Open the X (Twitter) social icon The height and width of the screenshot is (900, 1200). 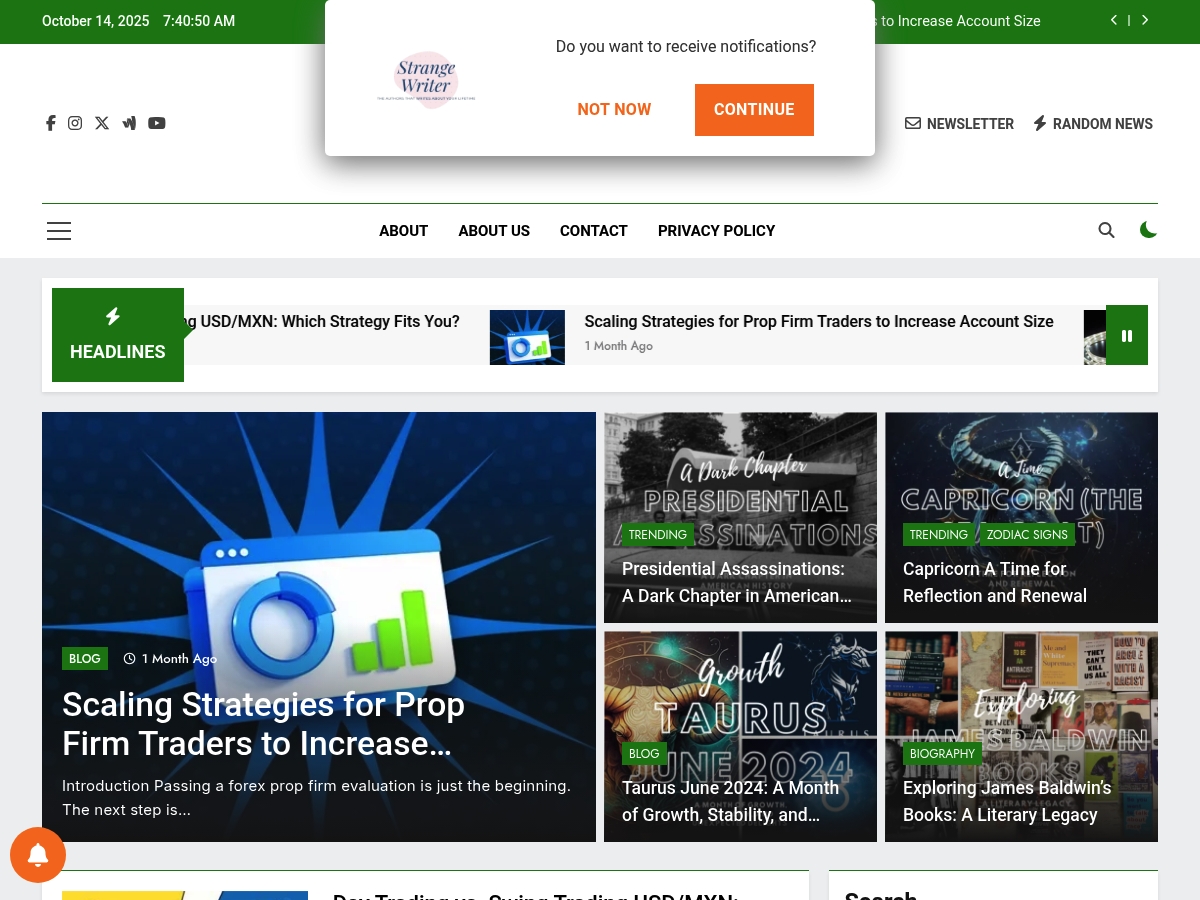102,123
